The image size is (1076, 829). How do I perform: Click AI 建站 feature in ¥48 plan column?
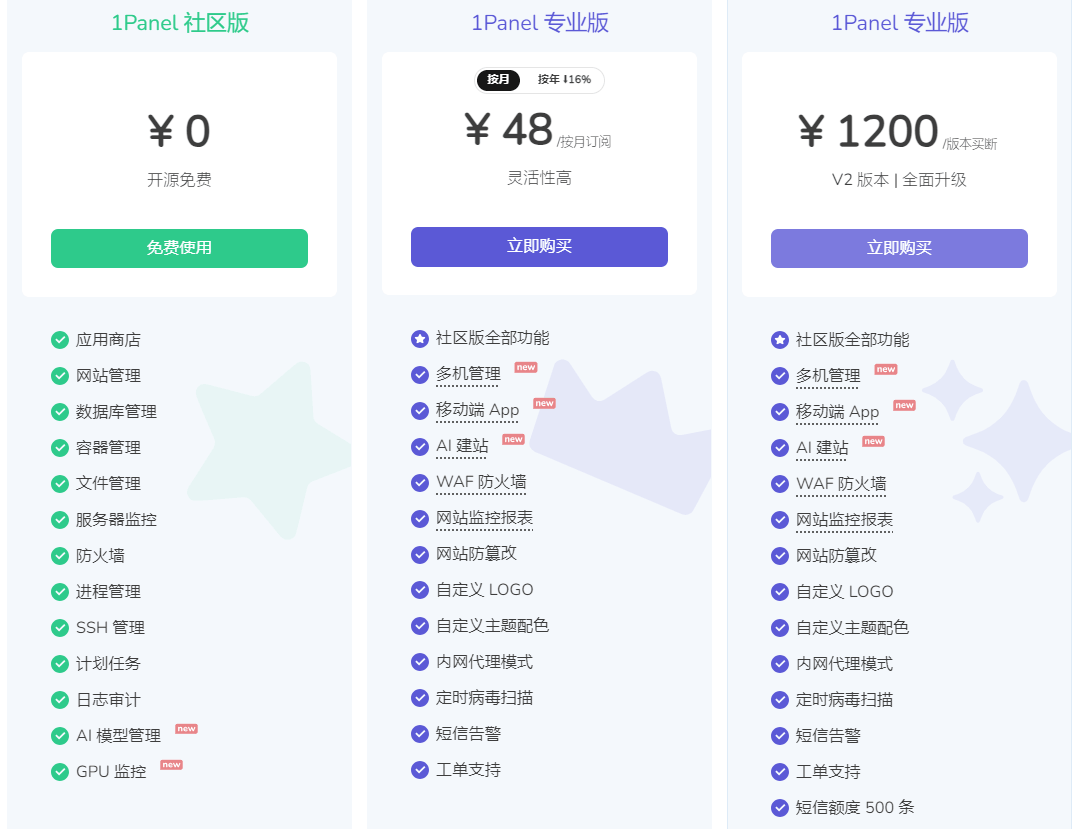point(462,446)
